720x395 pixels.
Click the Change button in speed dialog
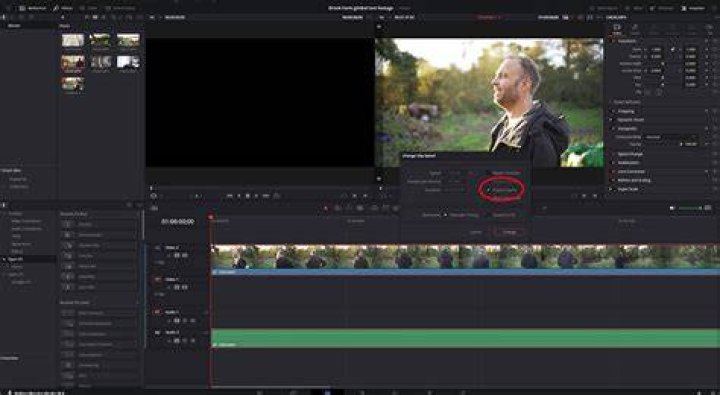[509, 232]
